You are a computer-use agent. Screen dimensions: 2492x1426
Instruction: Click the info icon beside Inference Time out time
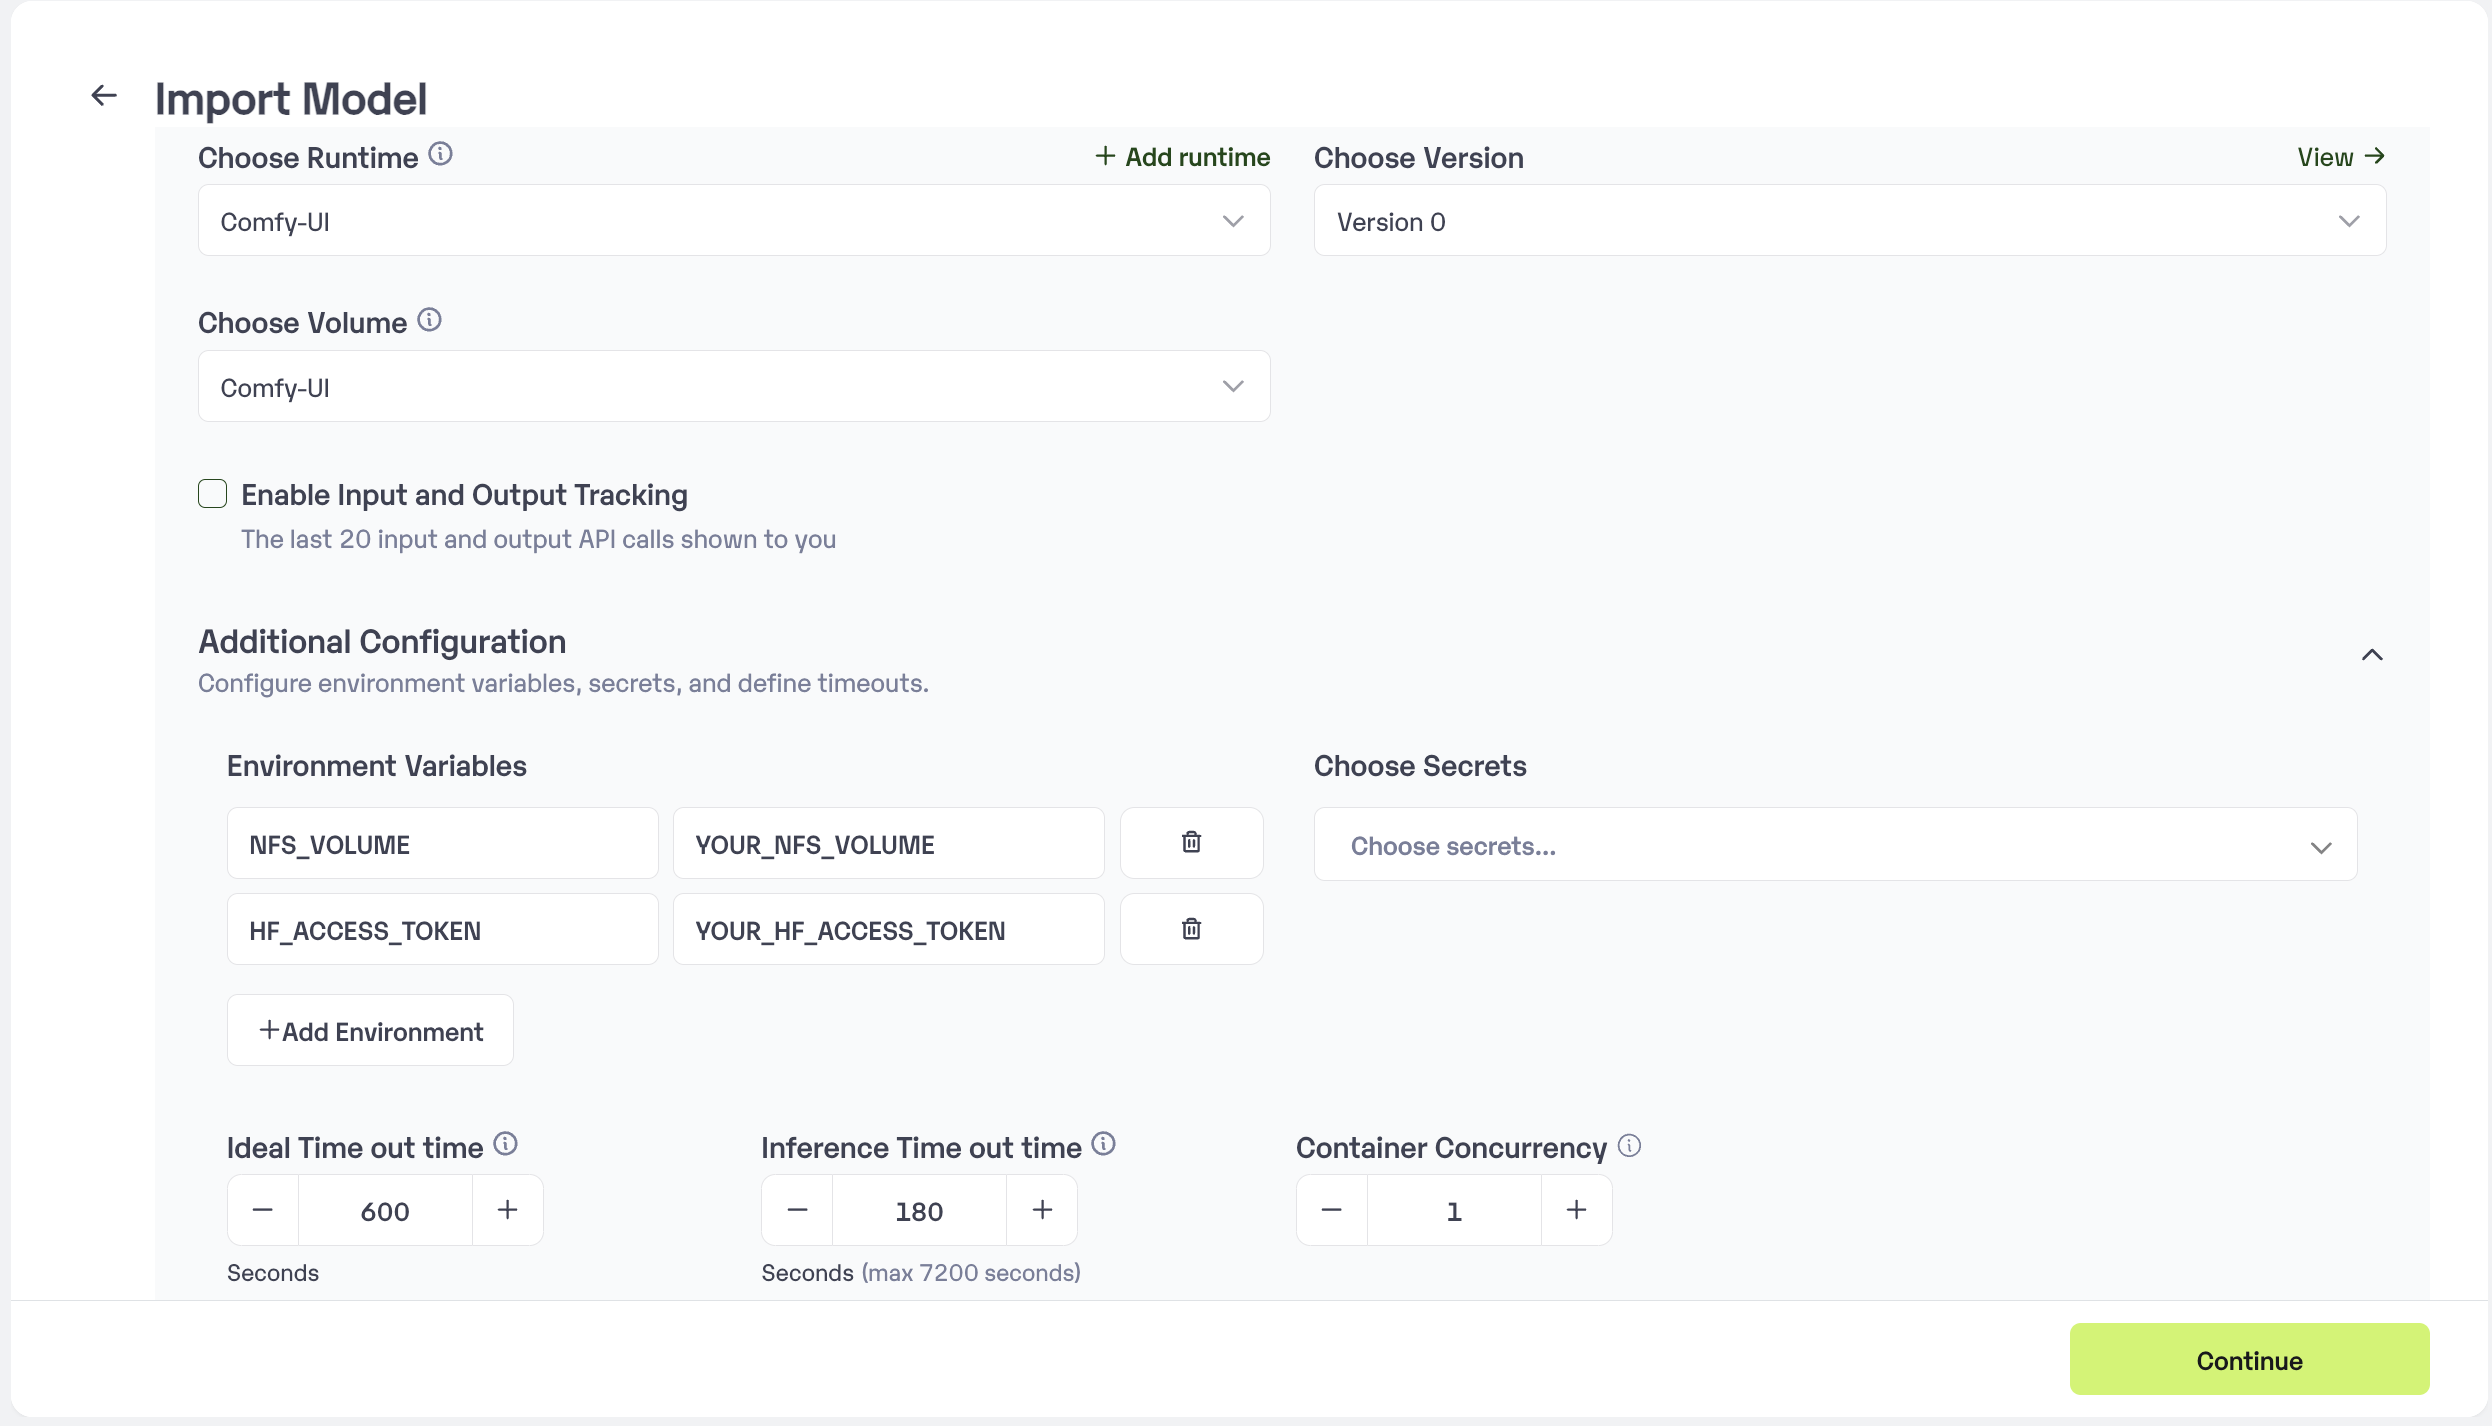tap(1103, 1144)
